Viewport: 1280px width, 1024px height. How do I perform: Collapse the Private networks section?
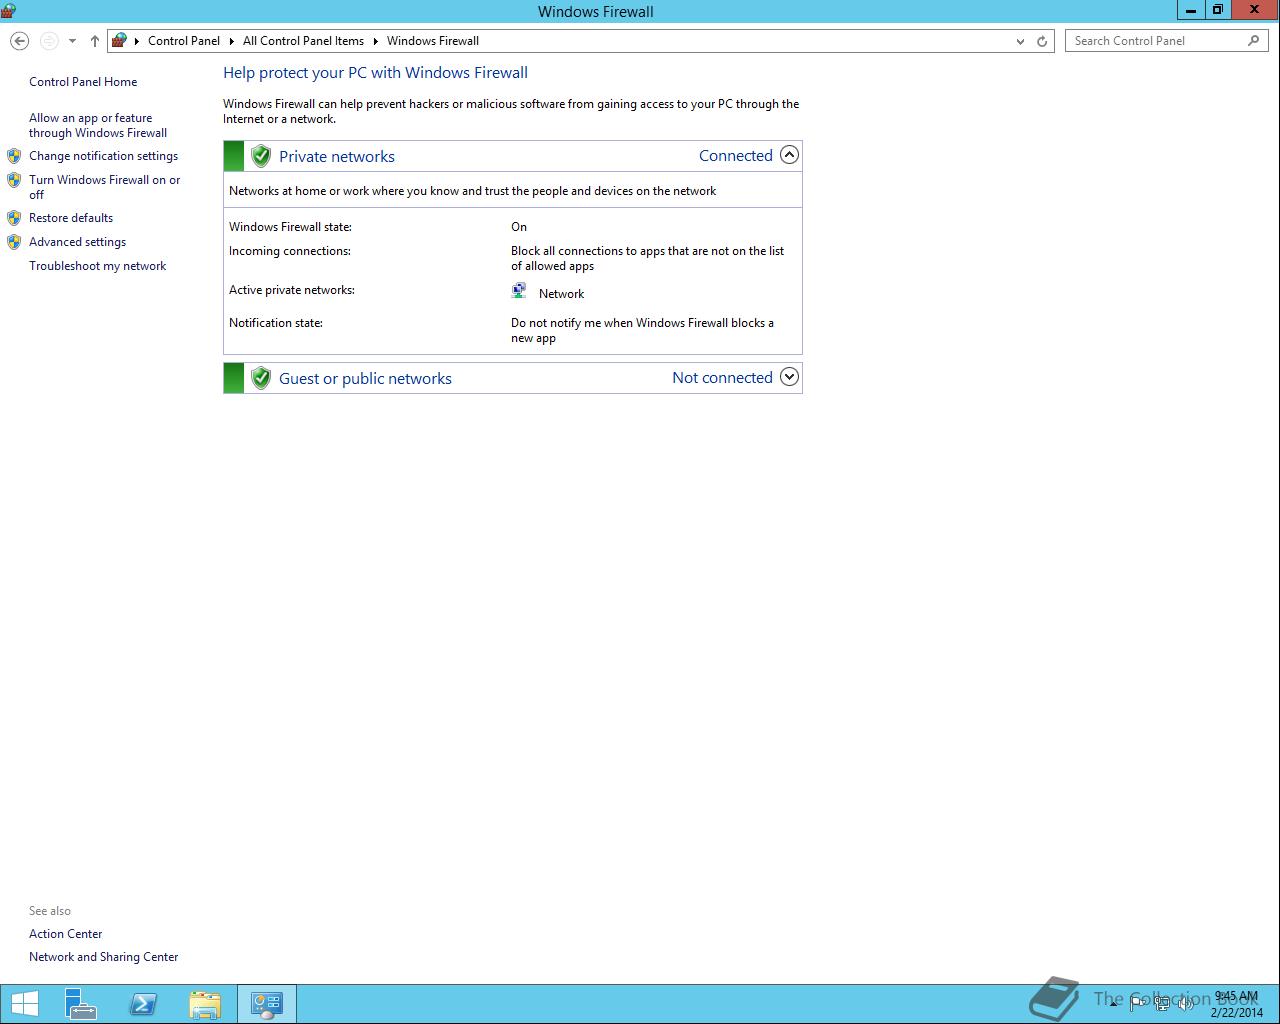(x=789, y=155)
